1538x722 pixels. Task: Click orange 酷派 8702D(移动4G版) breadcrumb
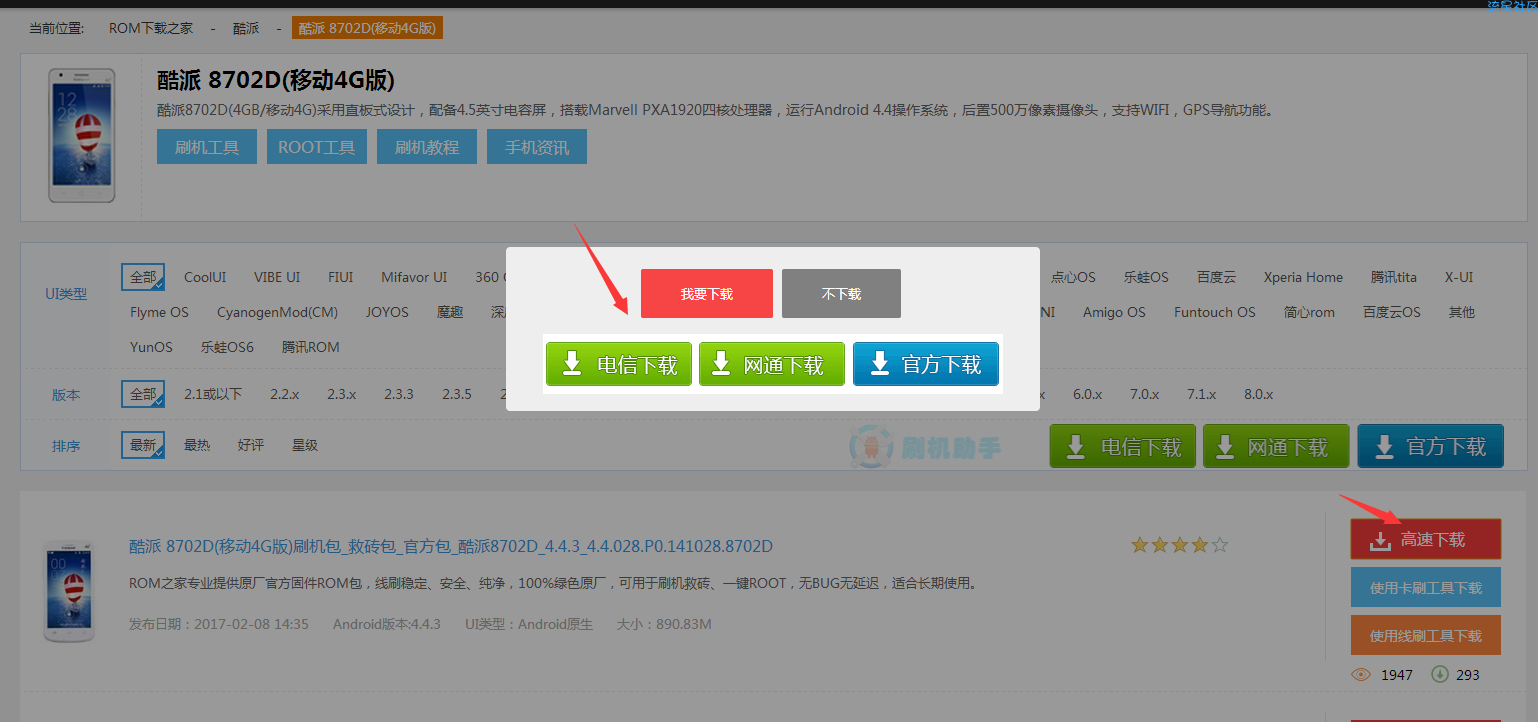(367, 28)
